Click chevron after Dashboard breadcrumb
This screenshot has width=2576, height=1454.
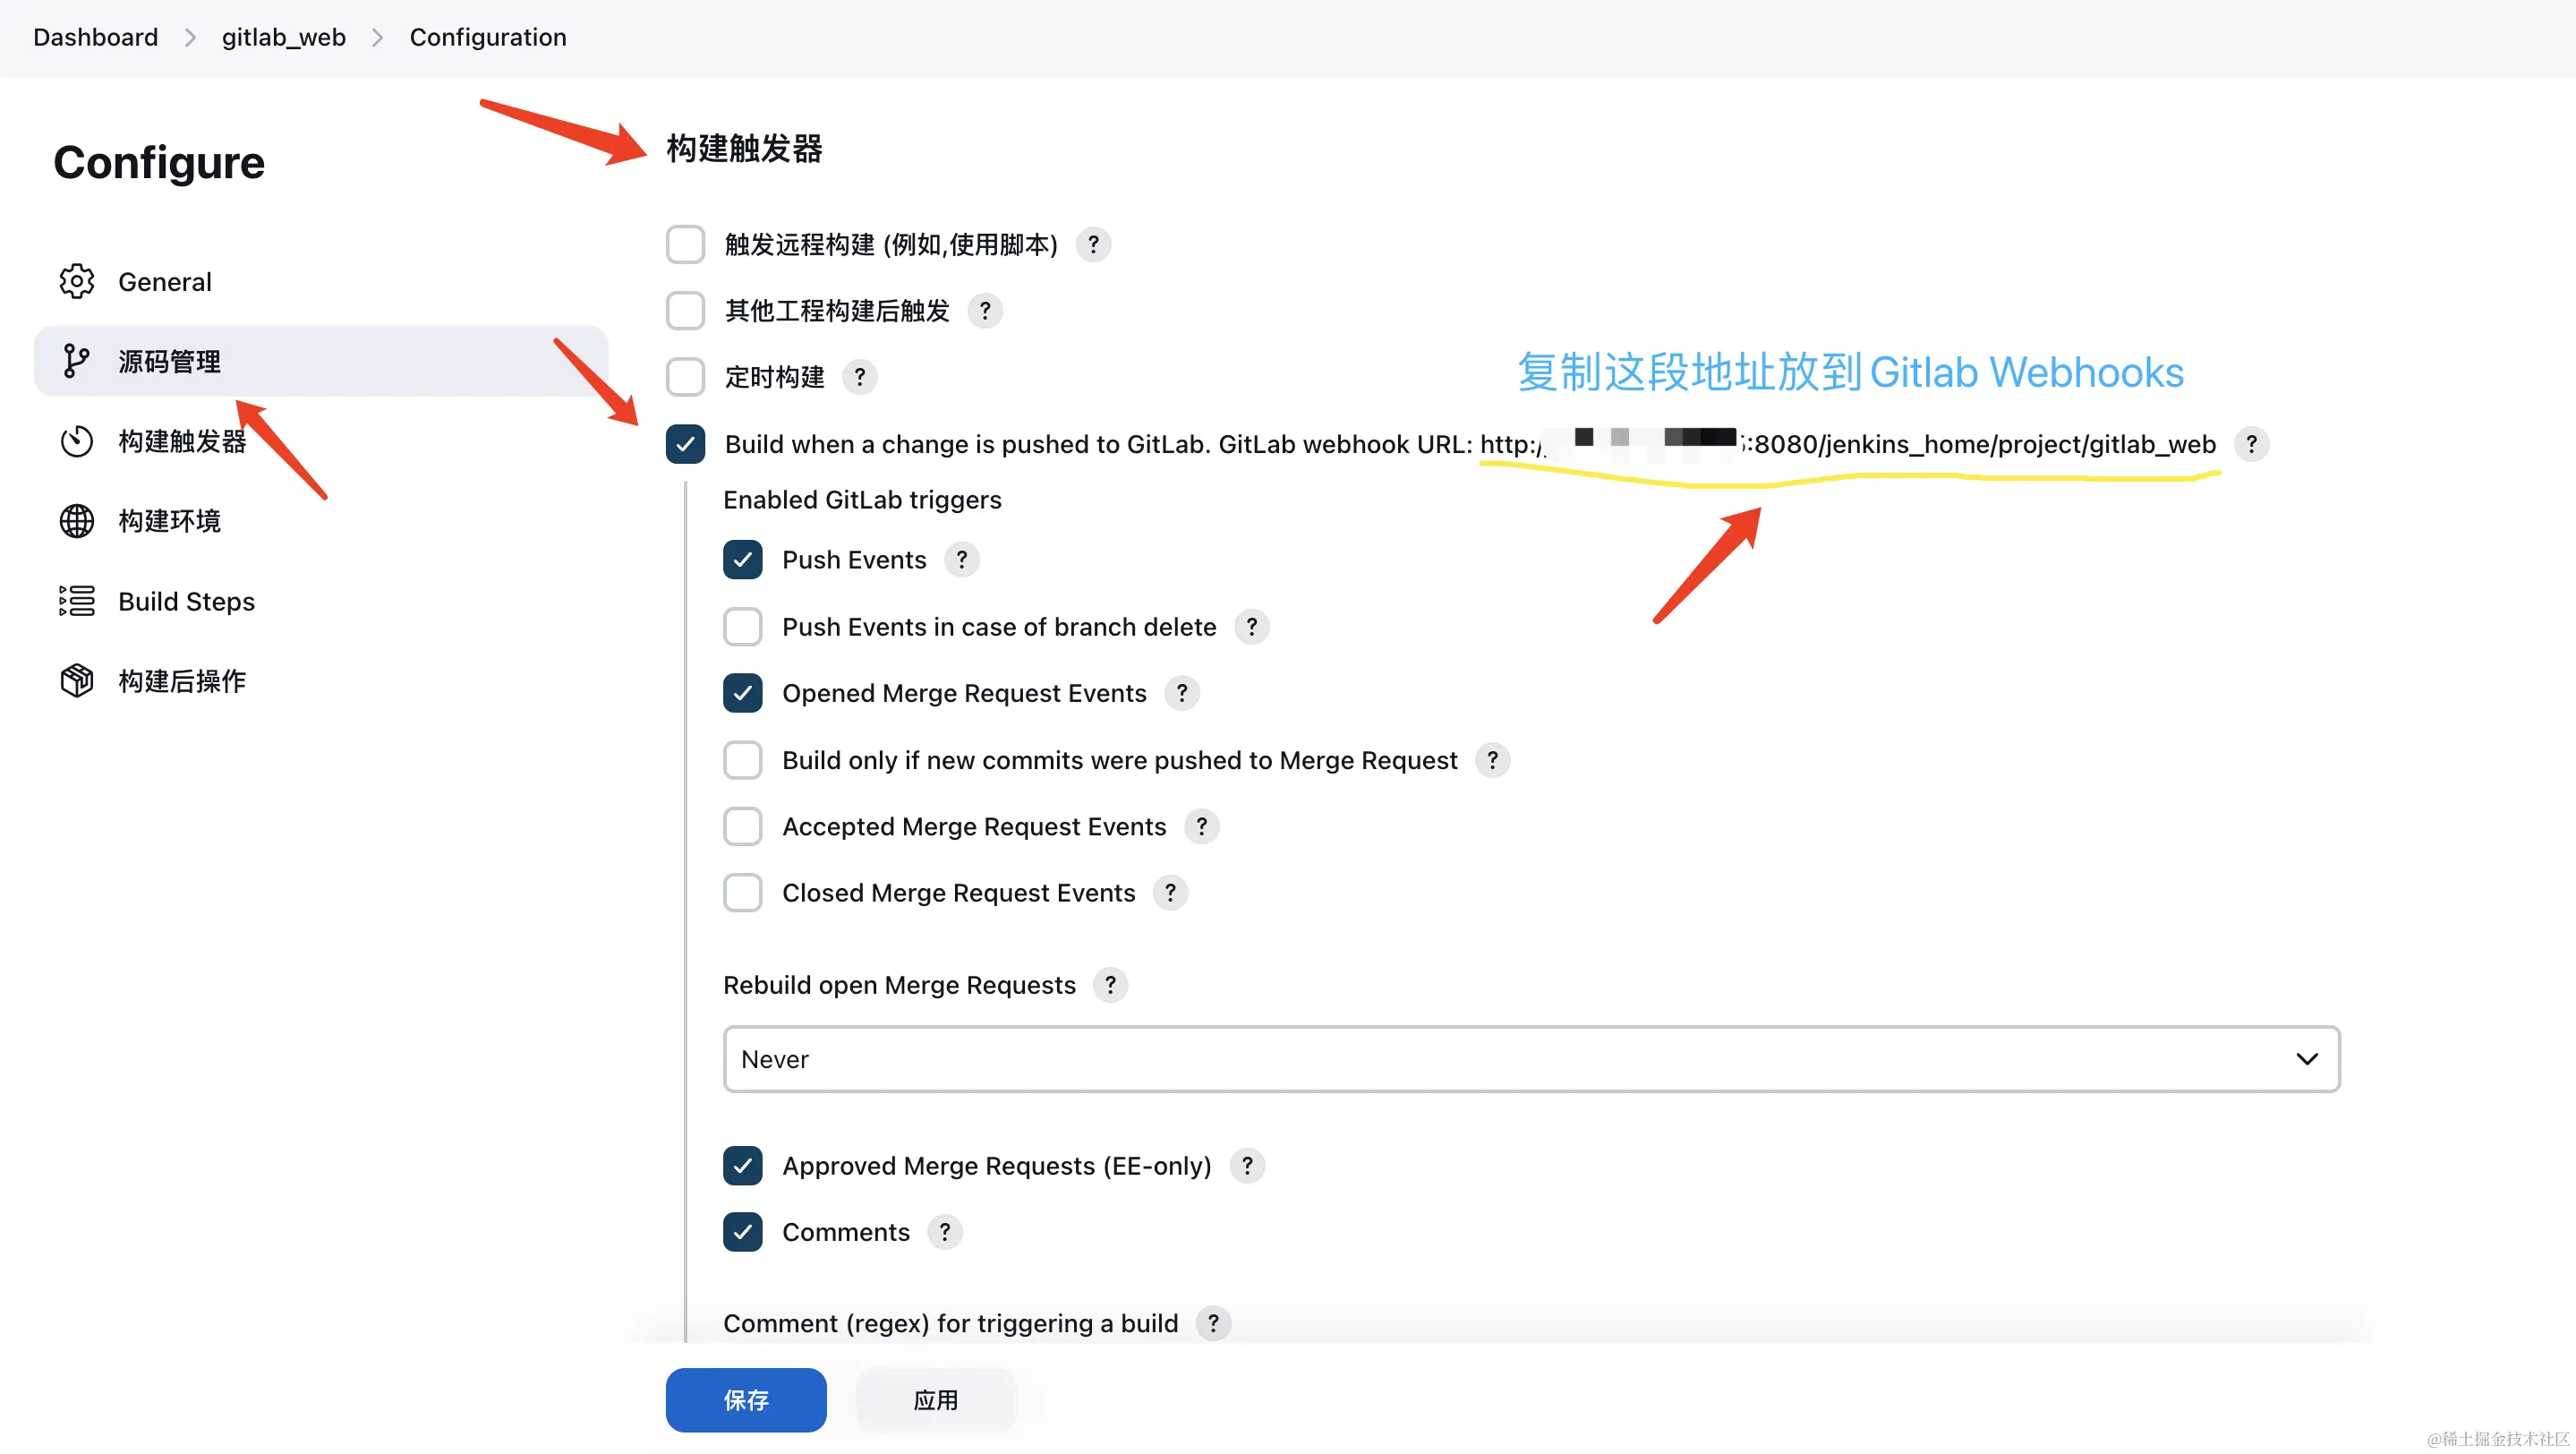pyautogui.click(x=190, y=37)
